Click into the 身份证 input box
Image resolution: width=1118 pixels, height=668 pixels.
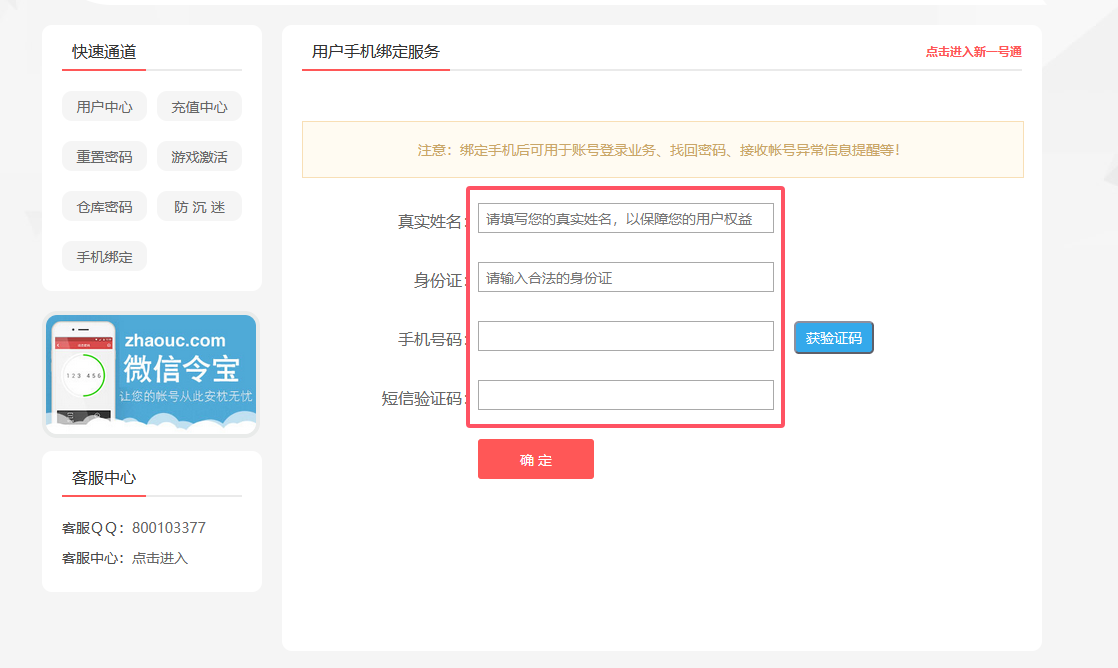tap(625, 278)
